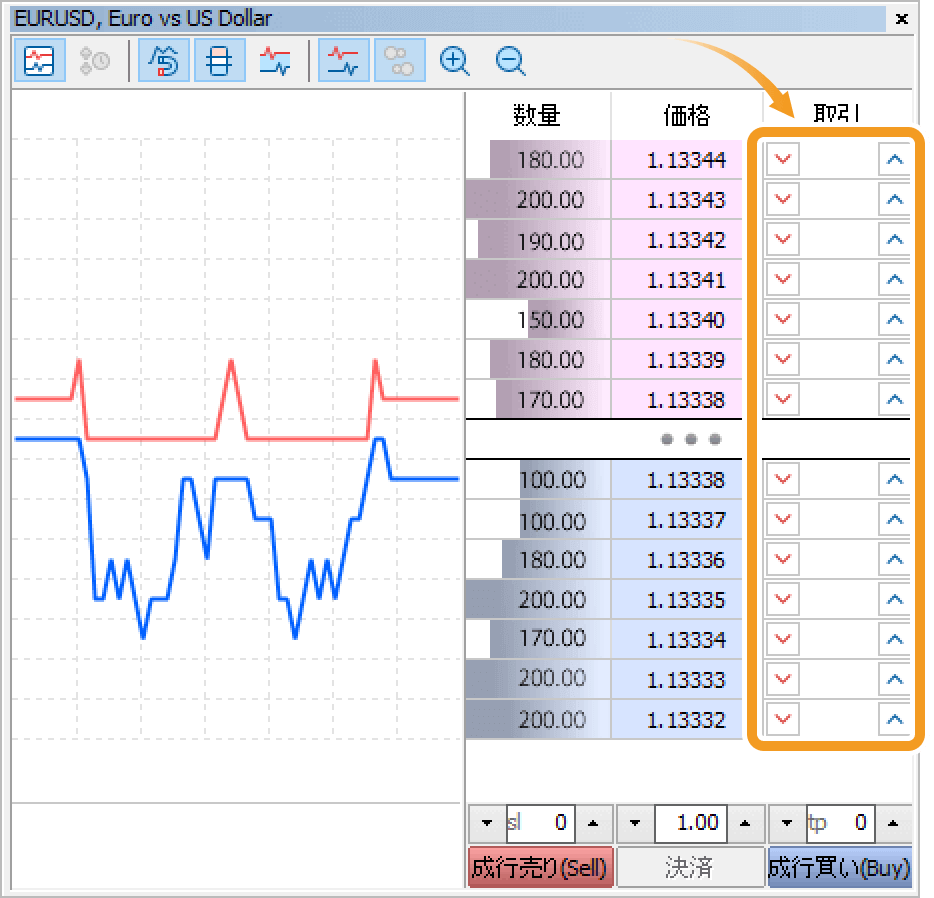Click red sell arrow at price 1.13334
Image resolution: width=934 pixels, height=898 pixels.
pyautogui.click(x=782, y=638)
